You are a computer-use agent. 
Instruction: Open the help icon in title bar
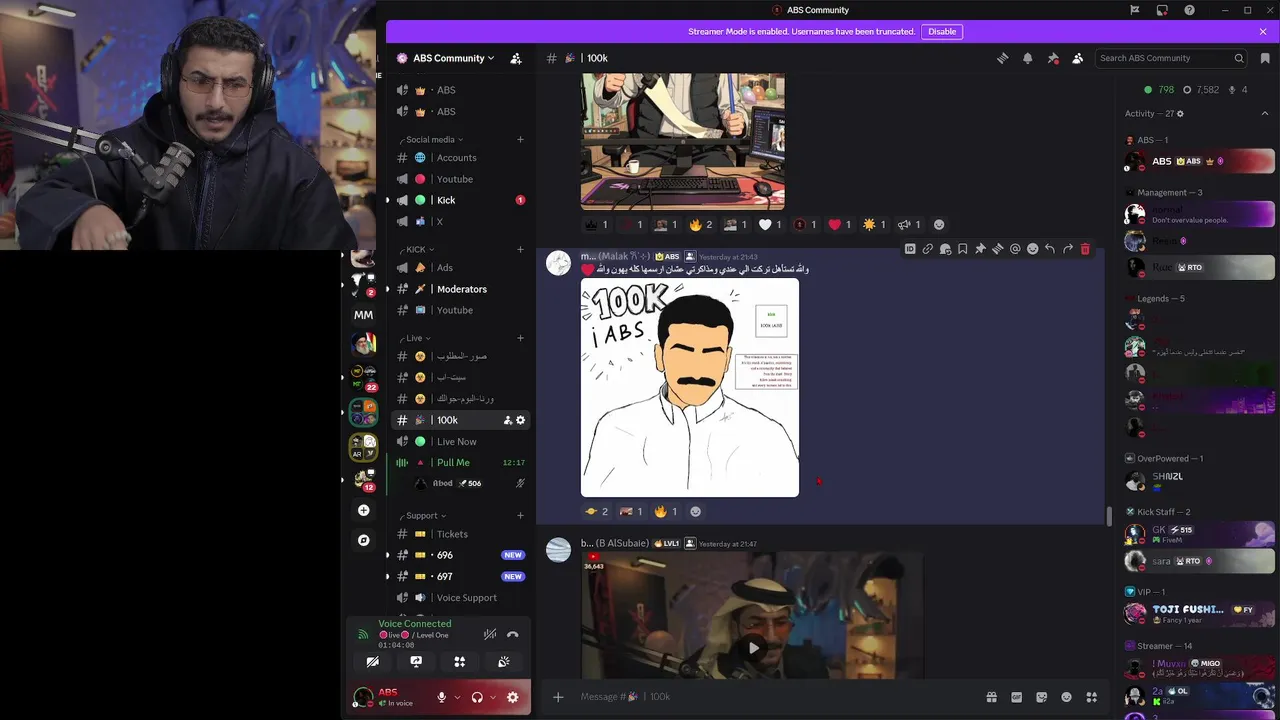pyautogui.click(x=1189, y=10)
